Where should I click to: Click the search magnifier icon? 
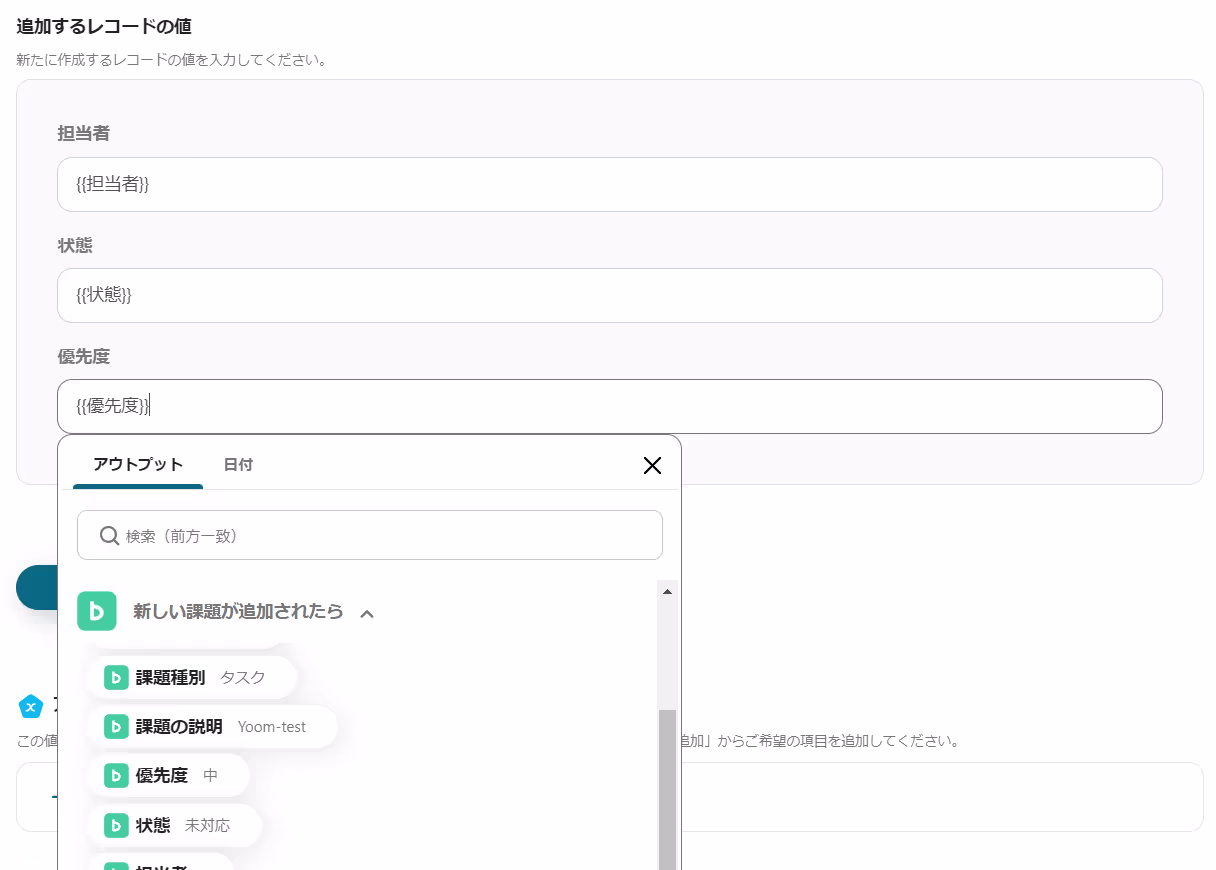click(110, 536)
